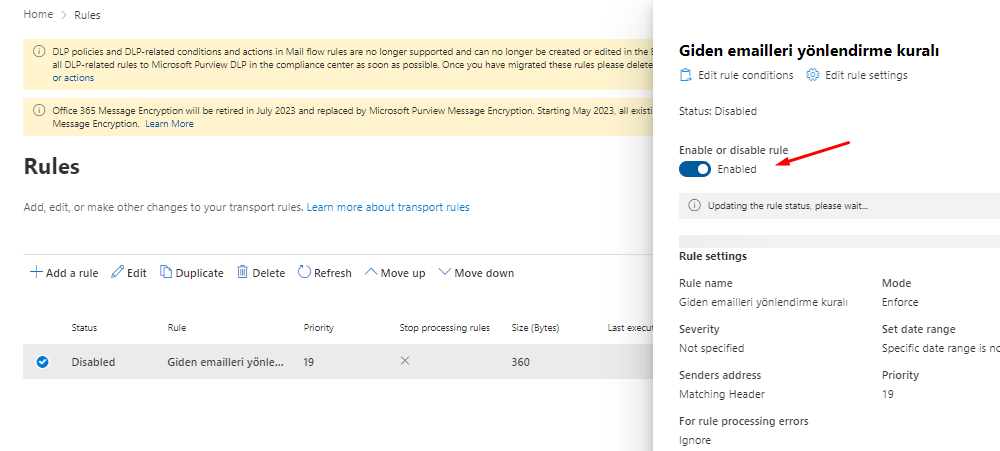Viewport: 1000px width, 451px height.
Task: Click the Duplicate copy icon
Action: [166, 273]
